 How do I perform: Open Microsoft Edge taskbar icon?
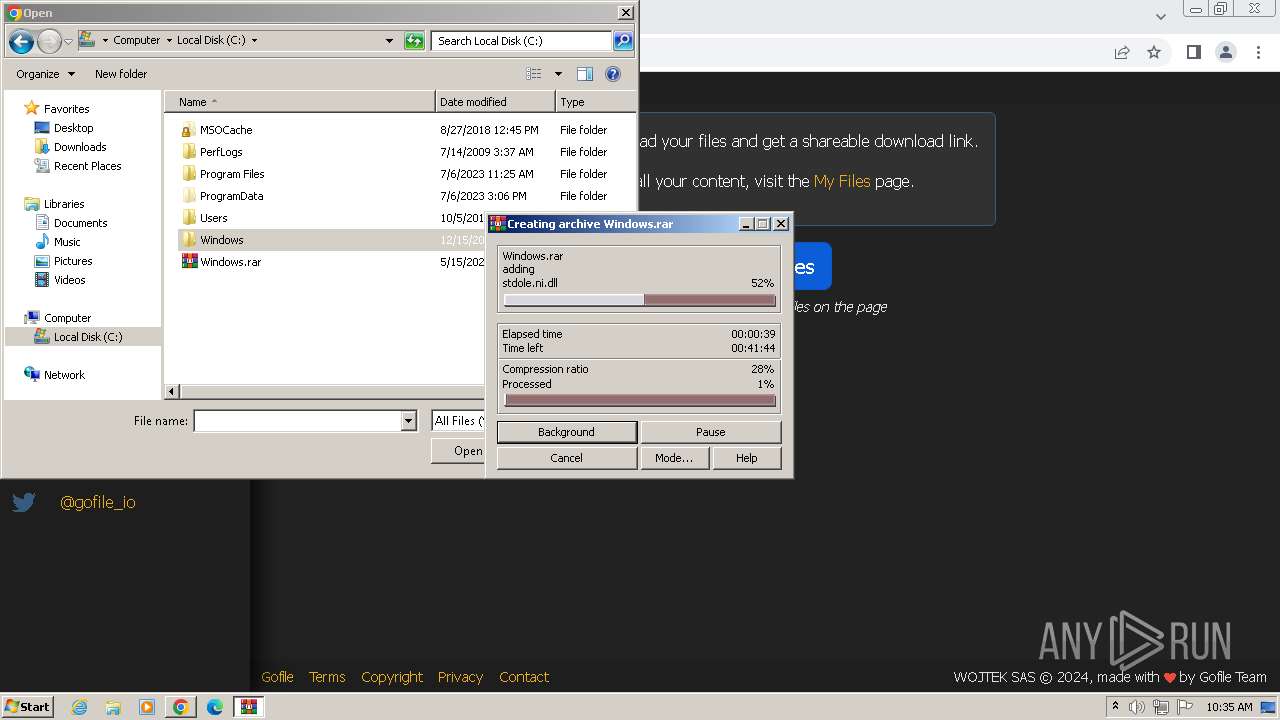tap(214, 707)
